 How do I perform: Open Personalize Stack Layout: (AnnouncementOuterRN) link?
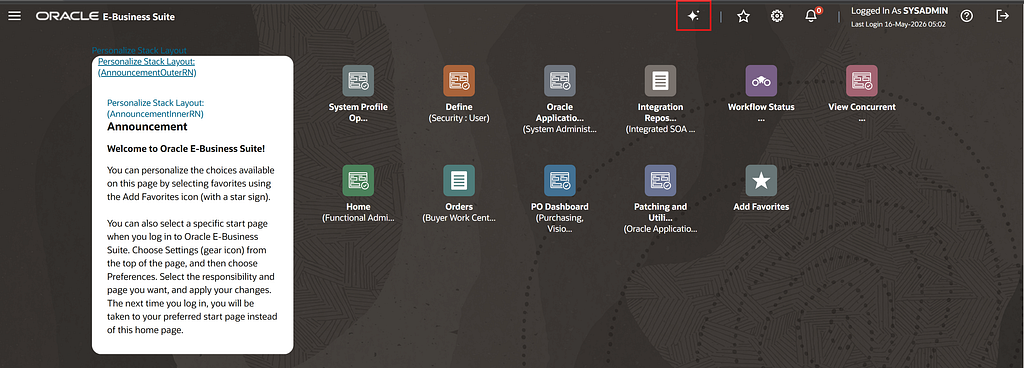(147, 67)
